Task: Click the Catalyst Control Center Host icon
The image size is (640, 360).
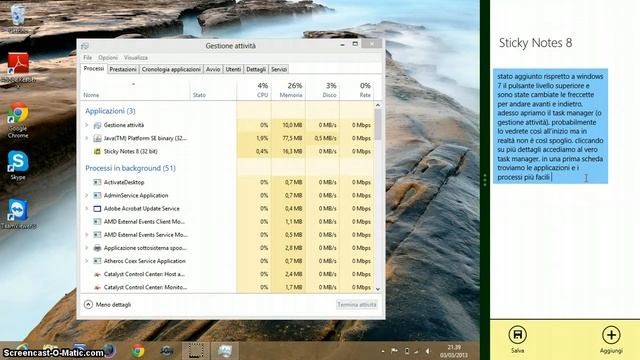Action: (97, 274)
